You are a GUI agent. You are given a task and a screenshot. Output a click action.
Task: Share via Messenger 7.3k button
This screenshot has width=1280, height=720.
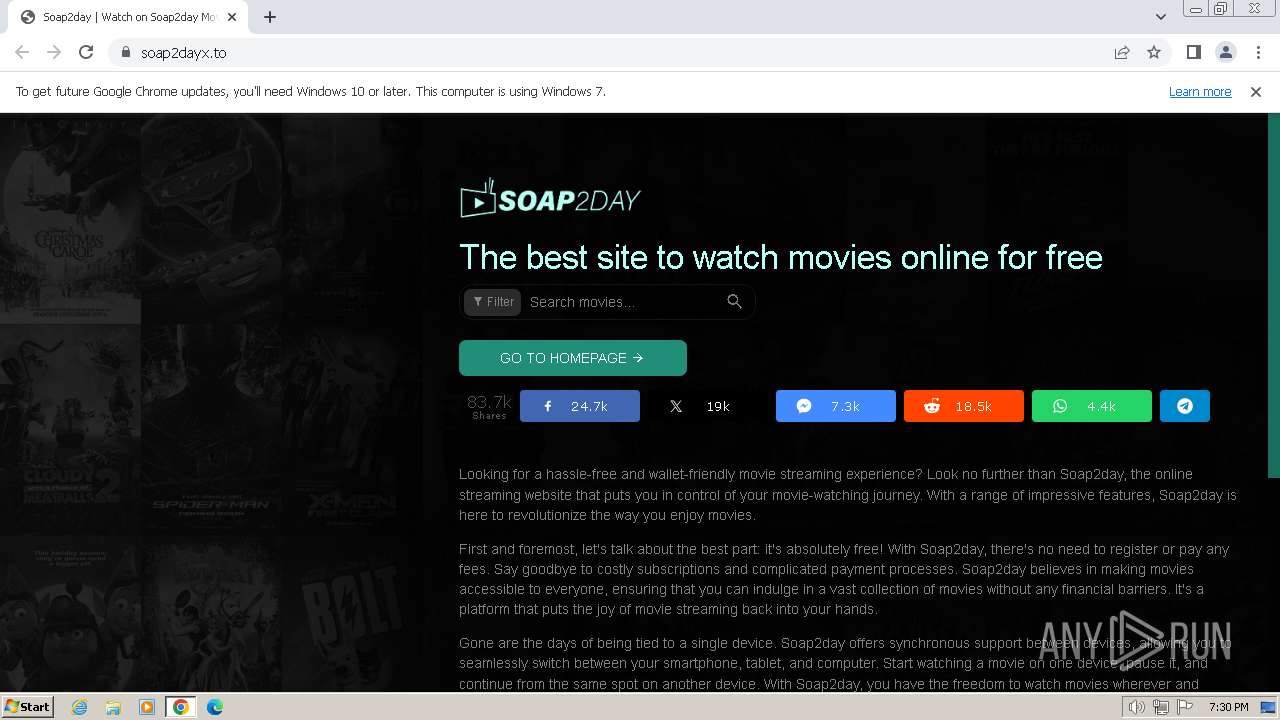(x=836, y=406)
